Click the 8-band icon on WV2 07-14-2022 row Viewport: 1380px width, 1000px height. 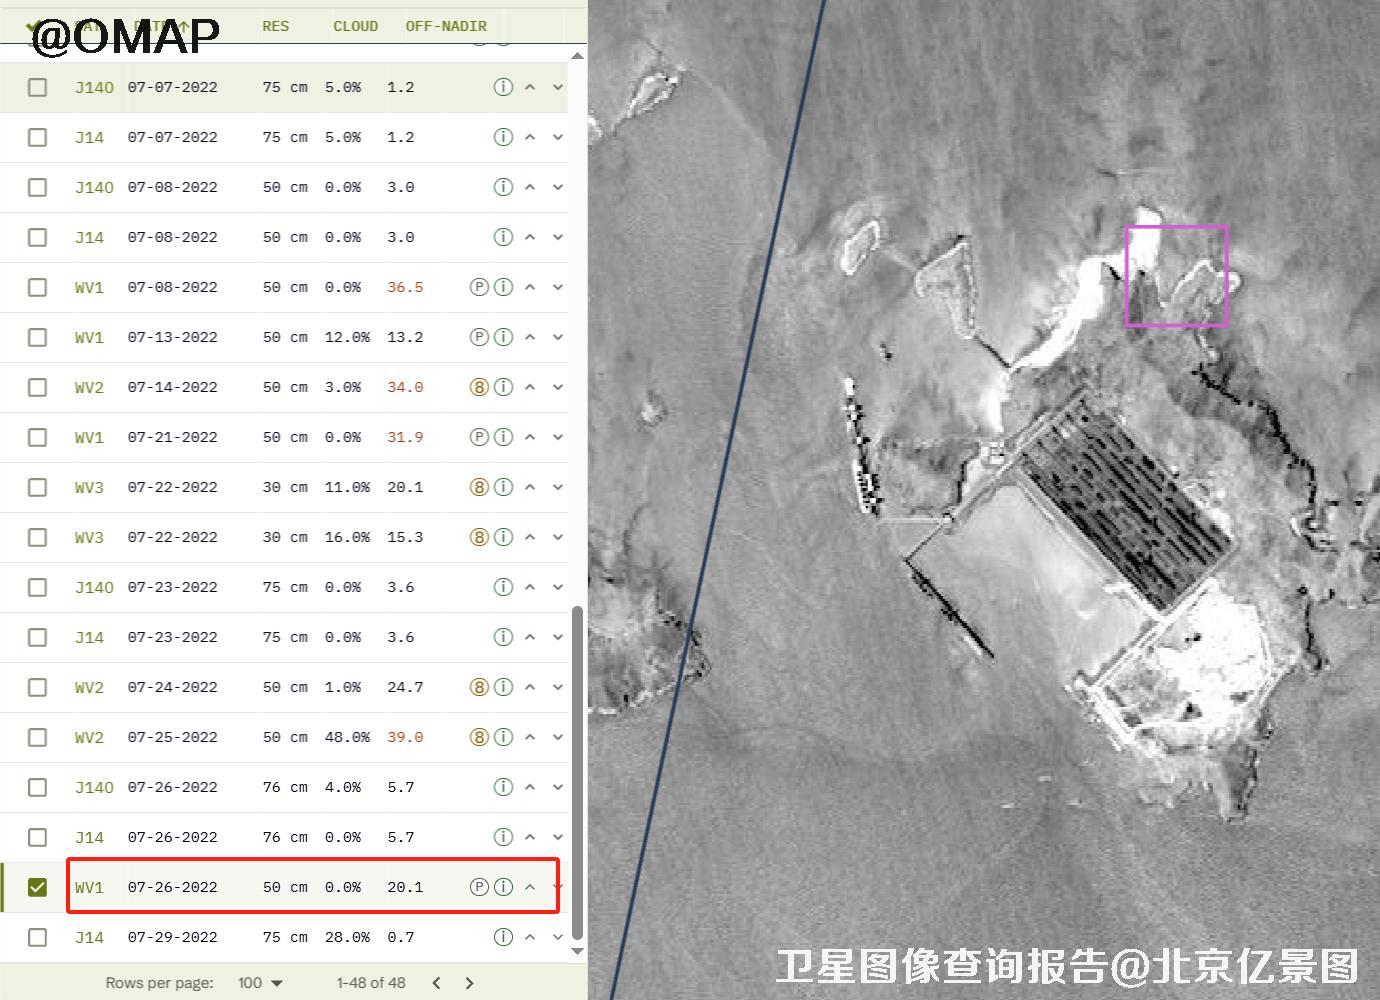(479, 387)
